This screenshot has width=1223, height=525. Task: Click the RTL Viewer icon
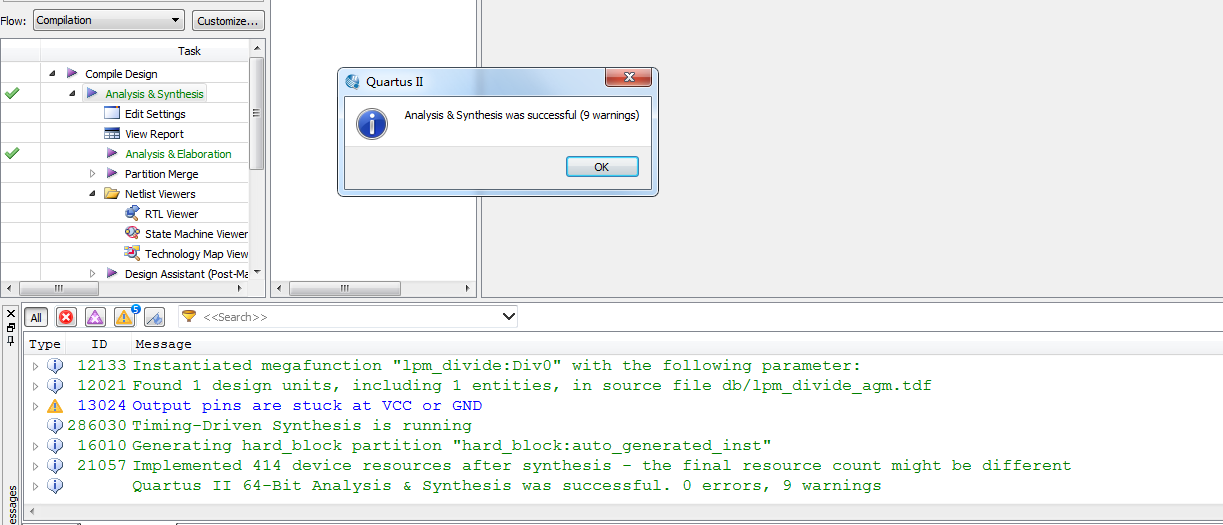click(x=132, y=214)
